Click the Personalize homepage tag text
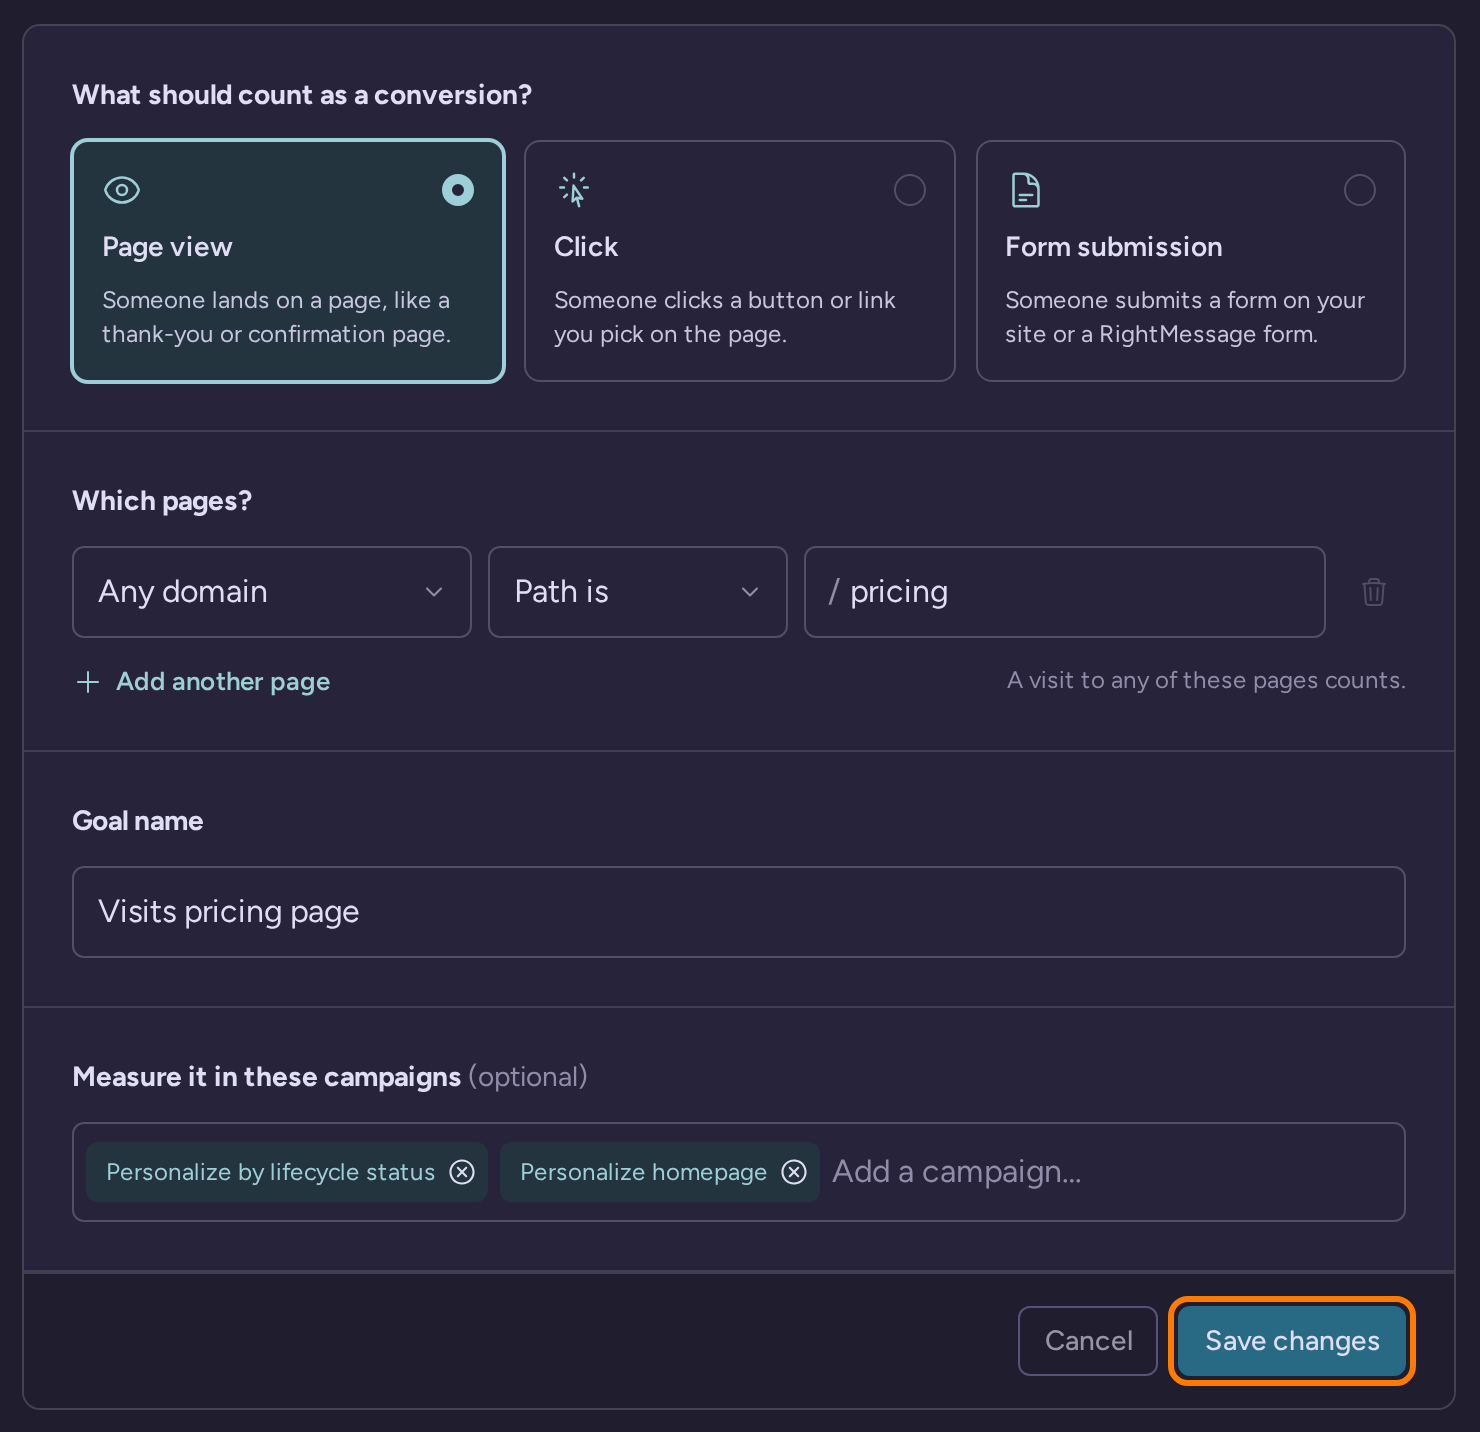The image size is (1480, 1432). (x=644, y=1172)
